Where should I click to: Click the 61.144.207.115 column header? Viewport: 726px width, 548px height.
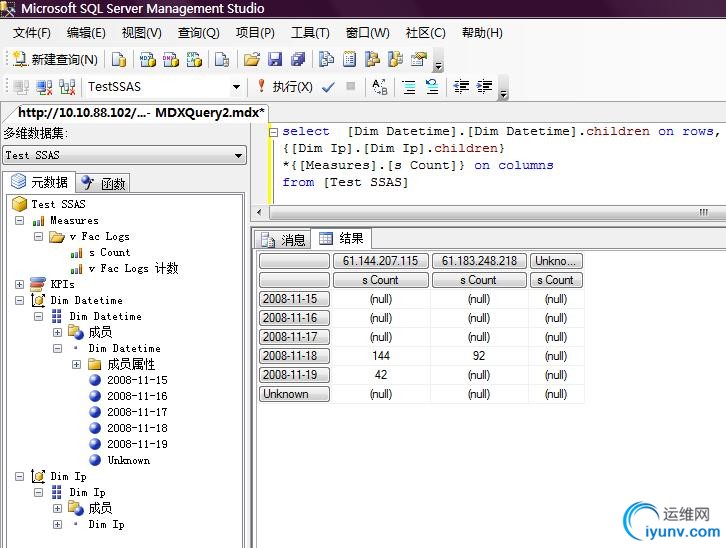coord(380,261)
